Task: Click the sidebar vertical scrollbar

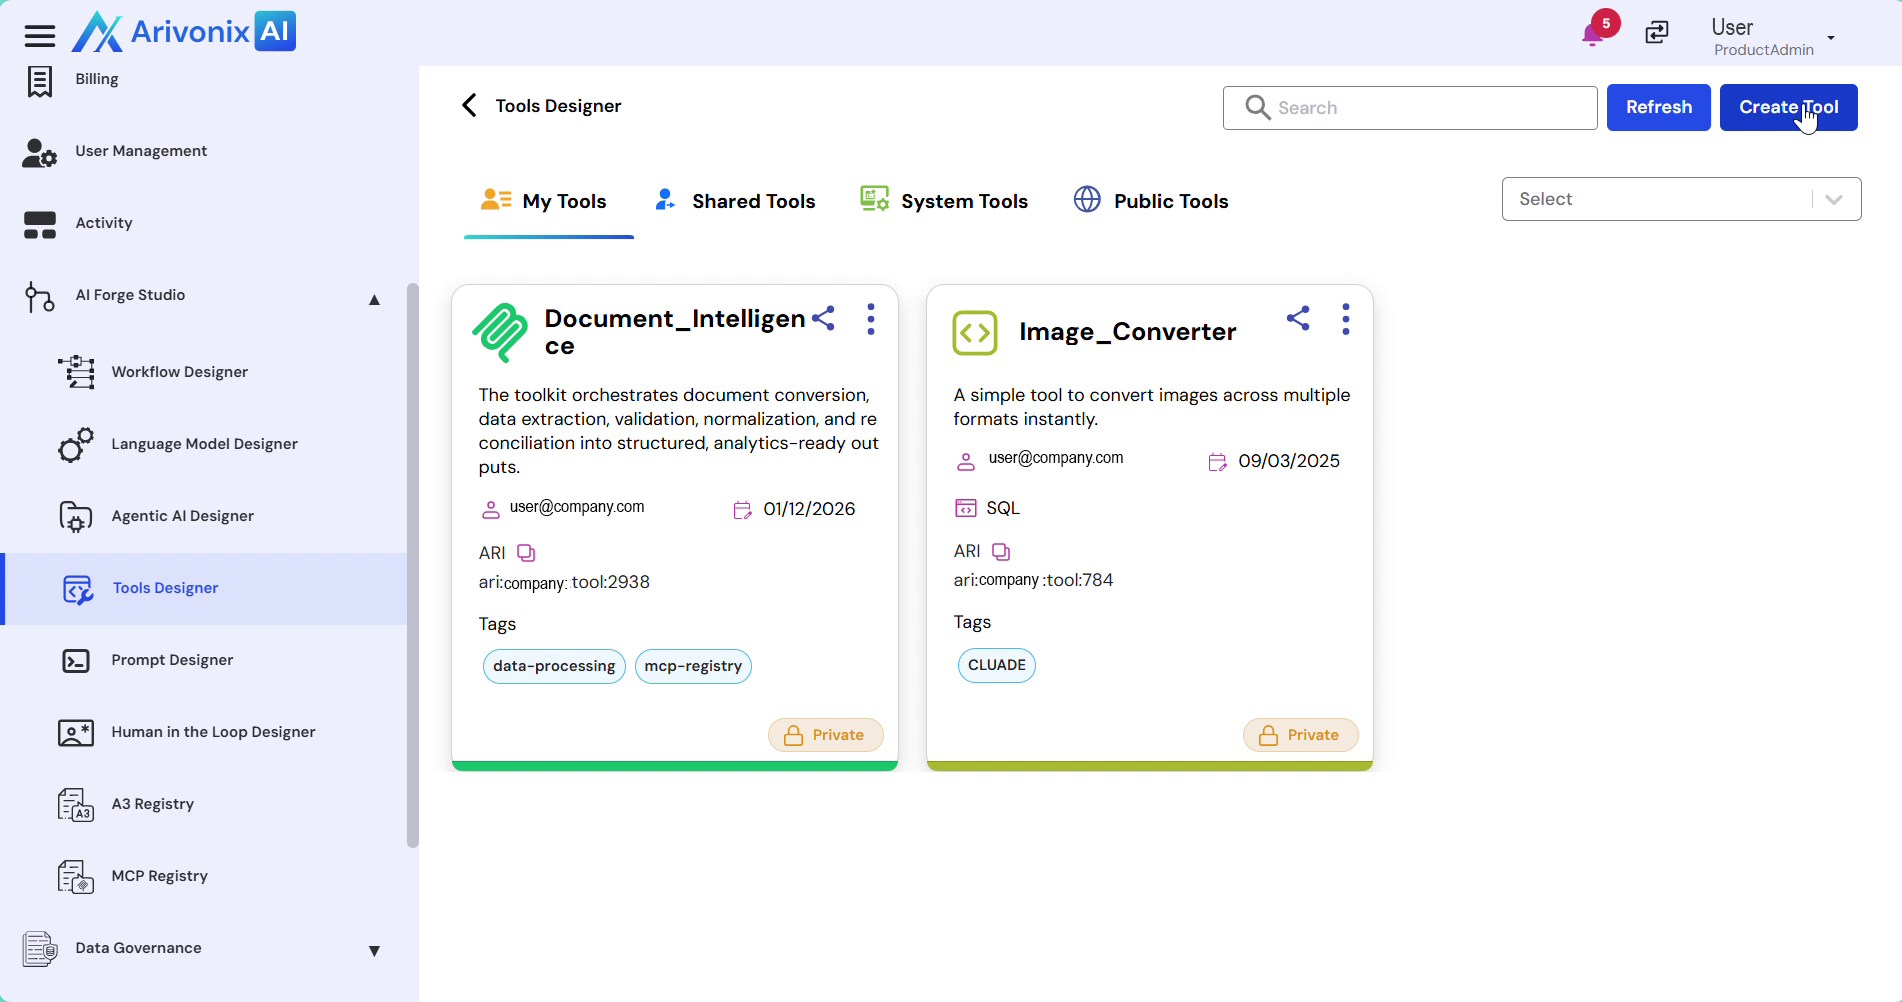Action: pos(412,565)
